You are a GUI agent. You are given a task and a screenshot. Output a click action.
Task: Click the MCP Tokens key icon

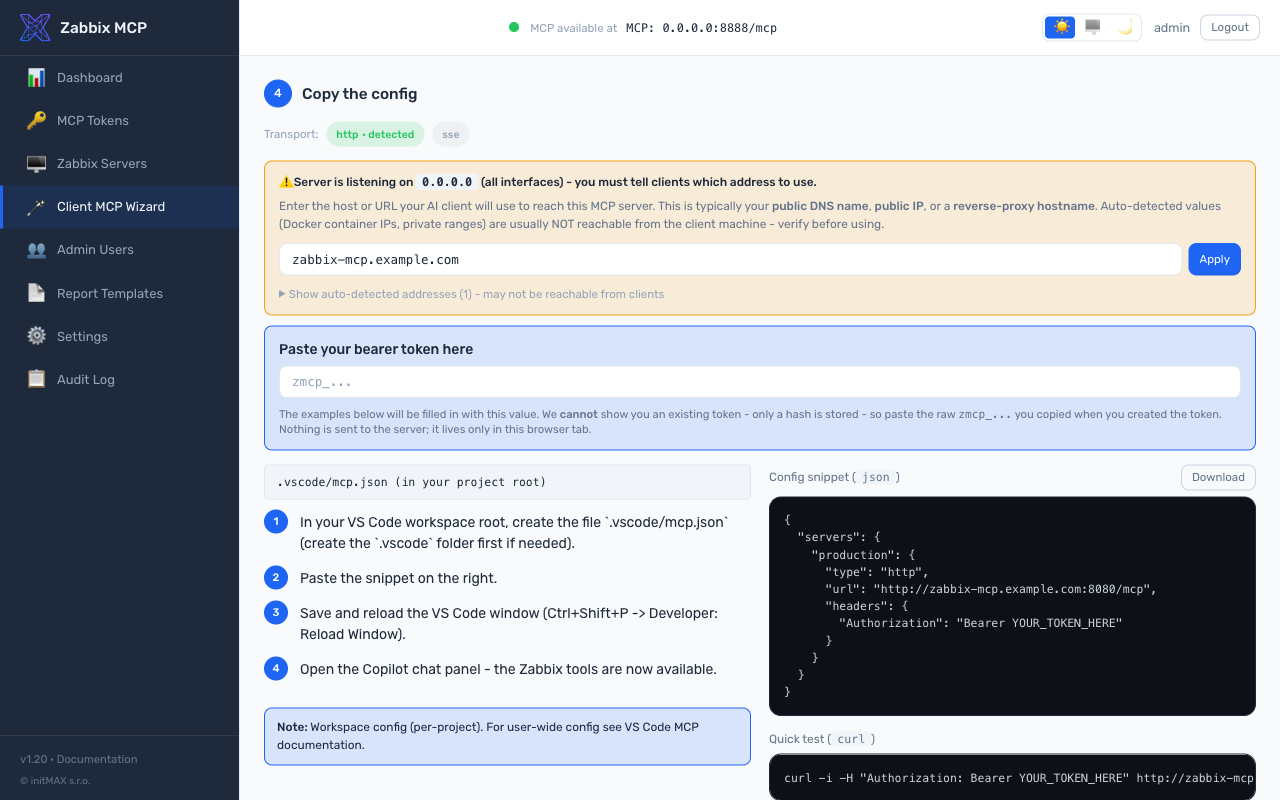[x=36, y=120]
